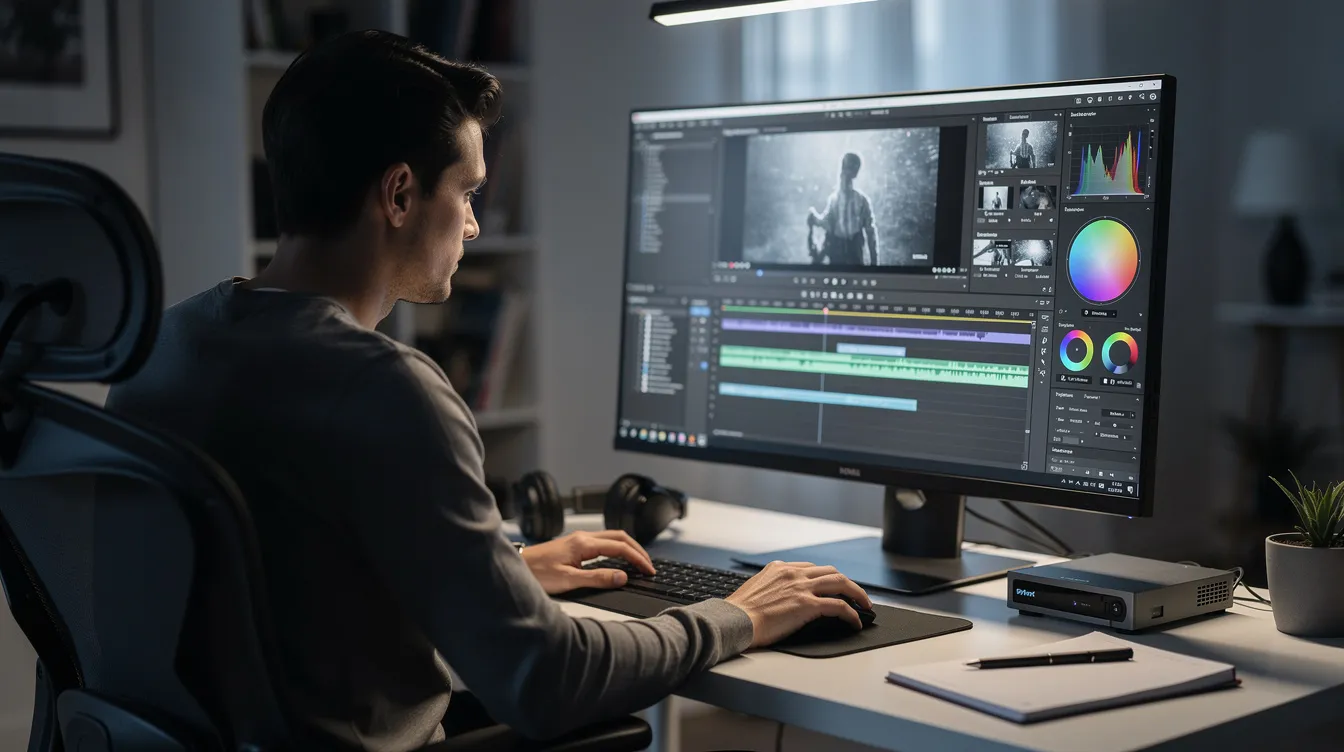Click the red record dot under the viewer
This screenshot has width=1344, height=752.
(x=730, y=265)
